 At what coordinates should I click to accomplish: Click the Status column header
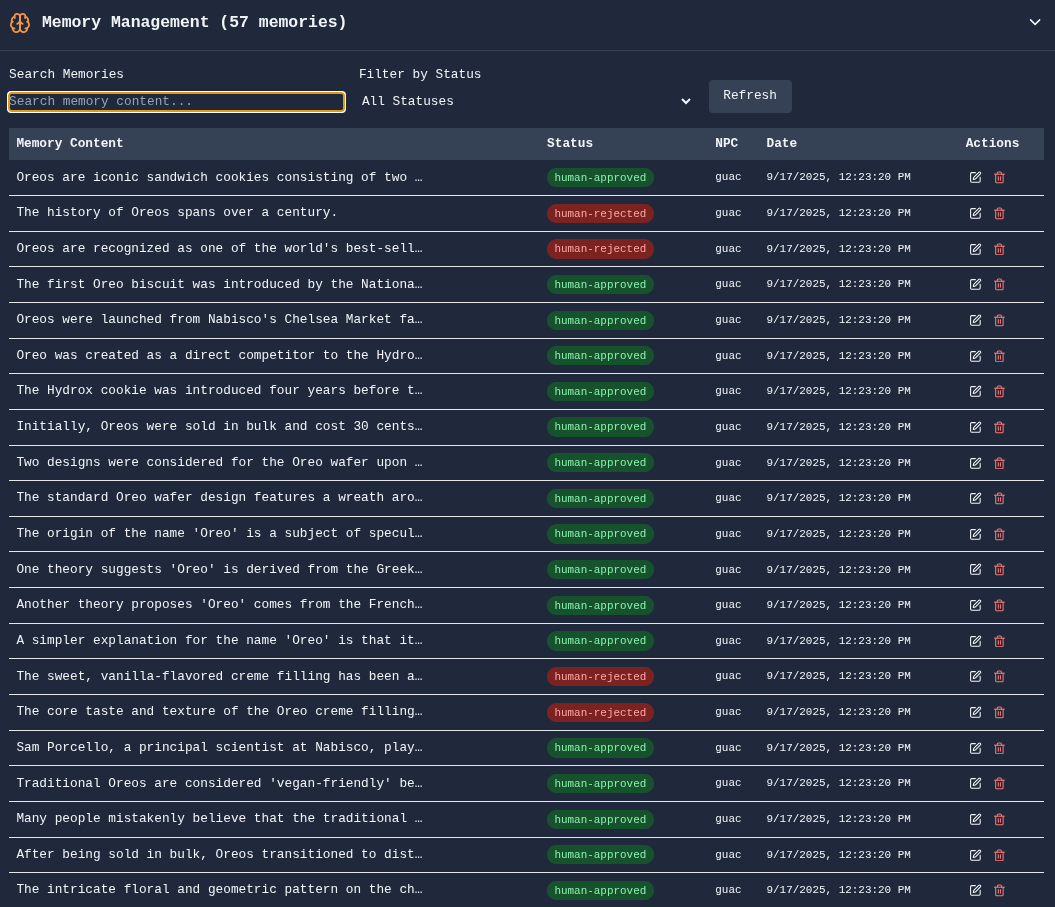click(570, 143)
